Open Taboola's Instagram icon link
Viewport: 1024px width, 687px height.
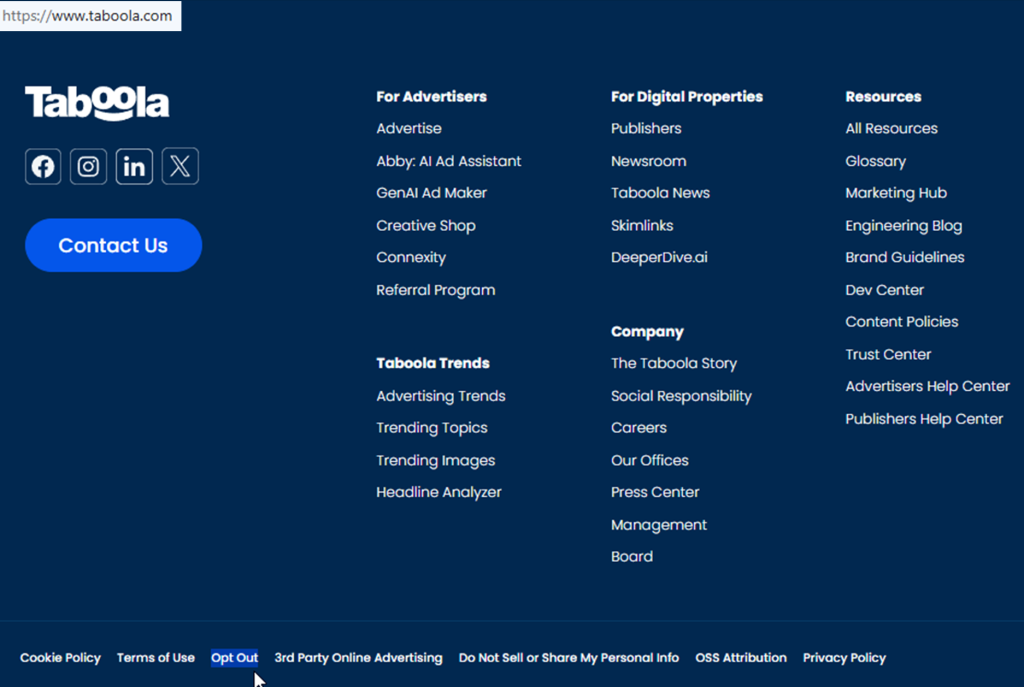[x=88, y=166]
